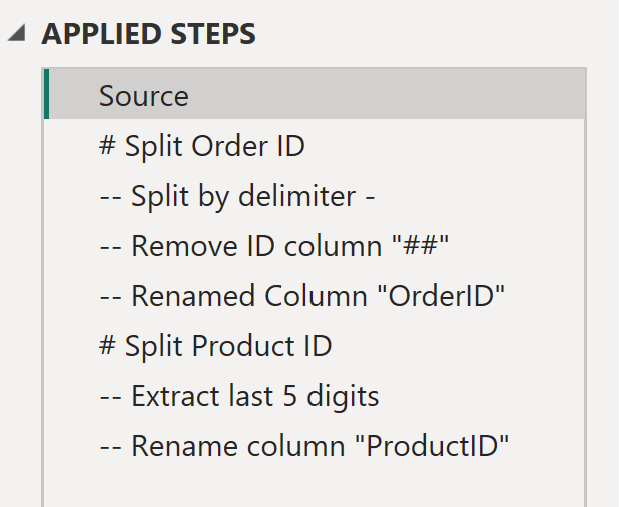Screen dimensions: 620x507
Task: Click the APPLIED STEPS header text
Action: (x=148, y=35)
